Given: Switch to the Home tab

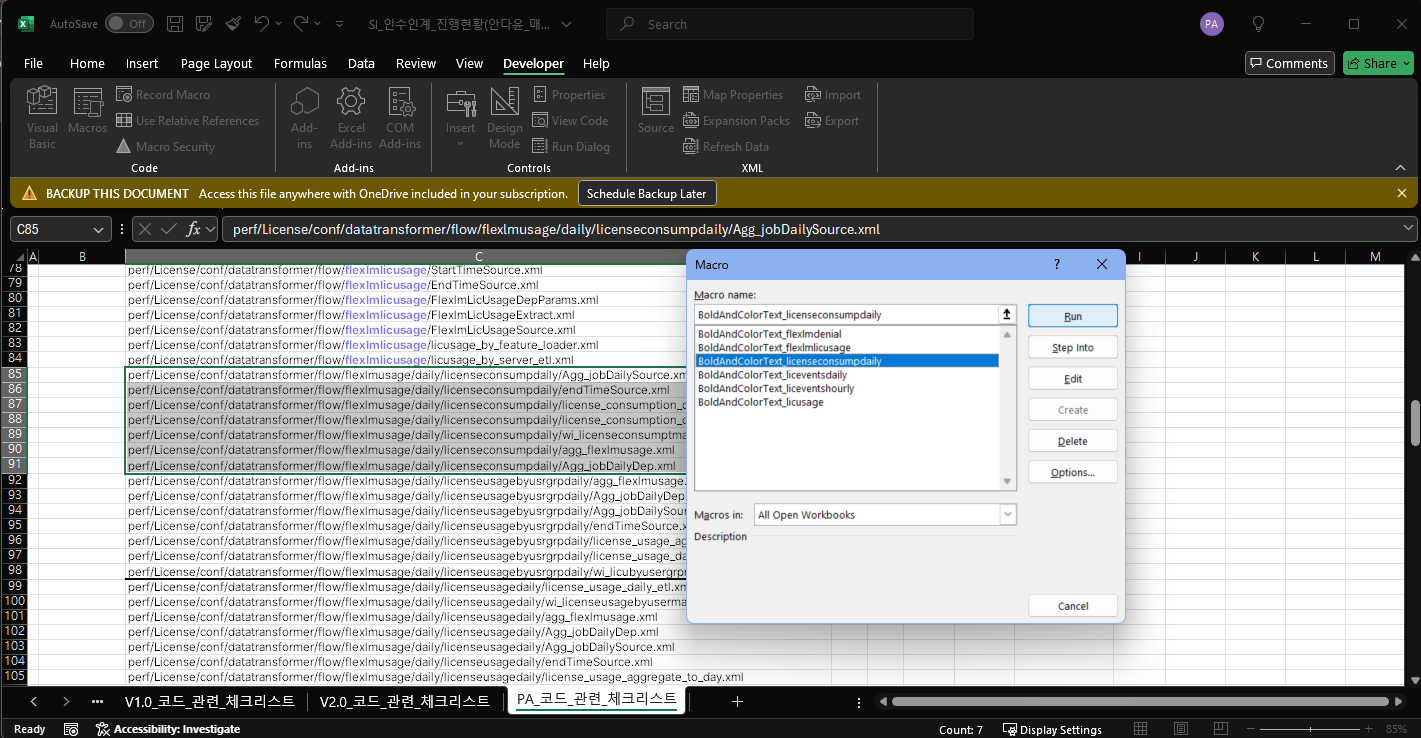Looking at the screenshot, I should tap(87, 63).
